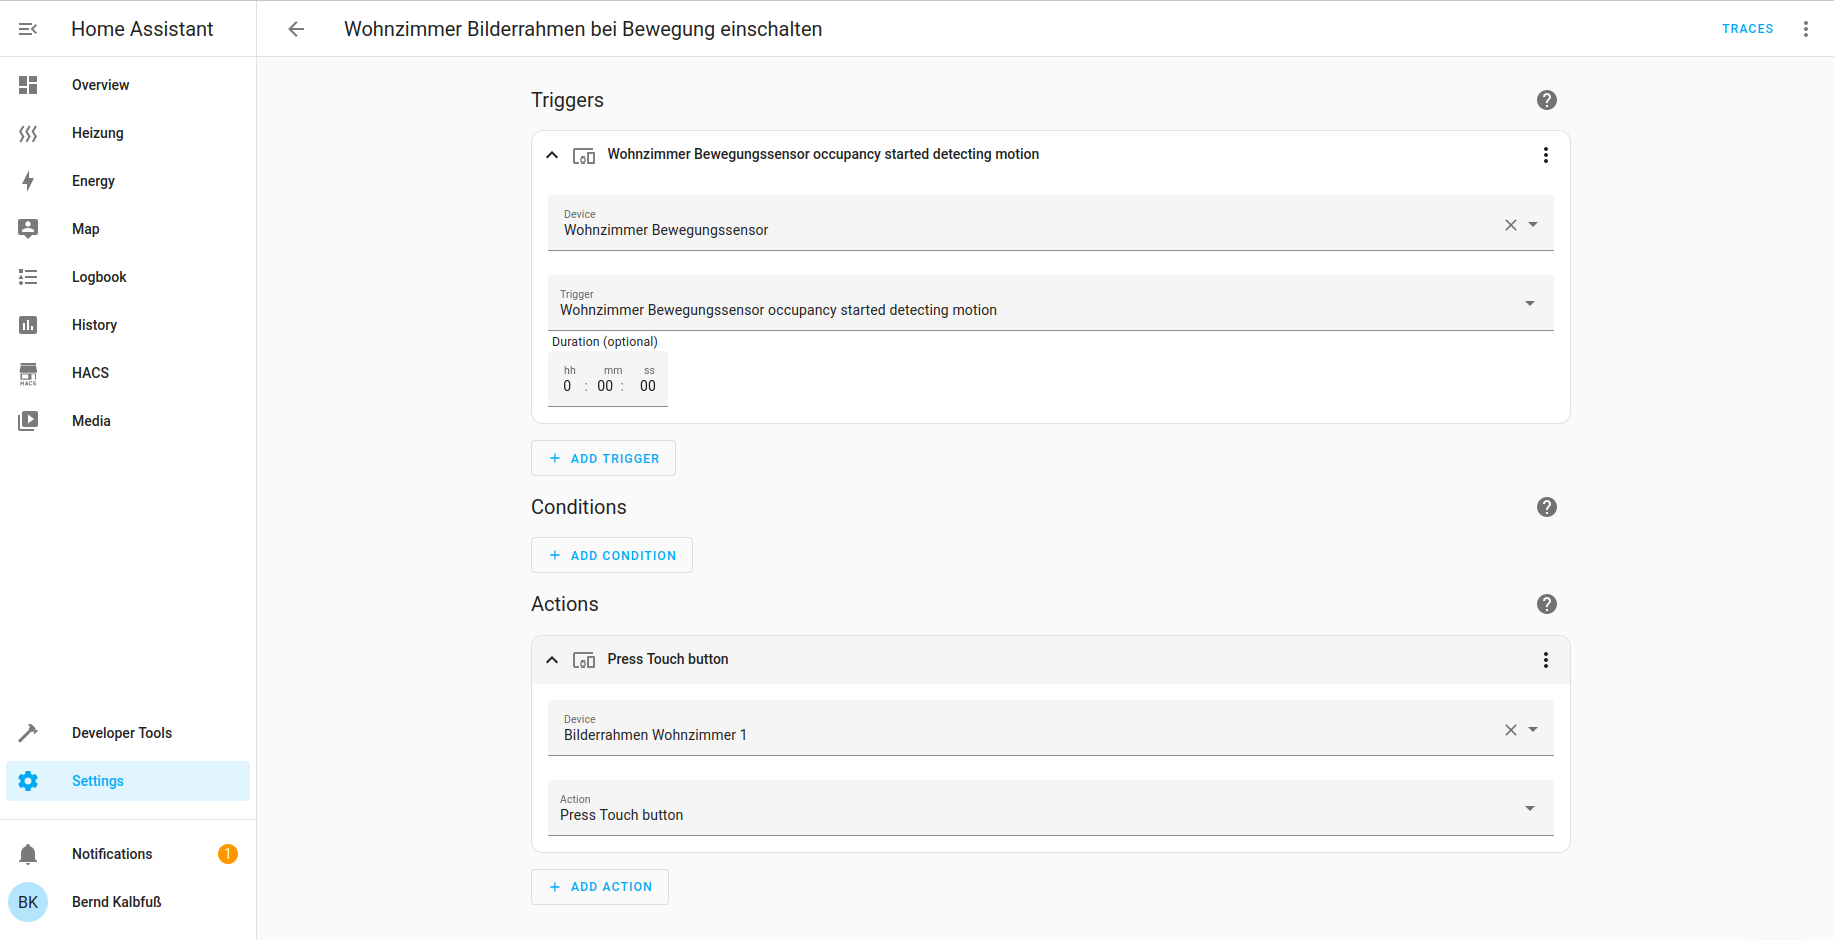Open the Heizung panel icon
Viewport: 1834px width, 940px height.
28,133
